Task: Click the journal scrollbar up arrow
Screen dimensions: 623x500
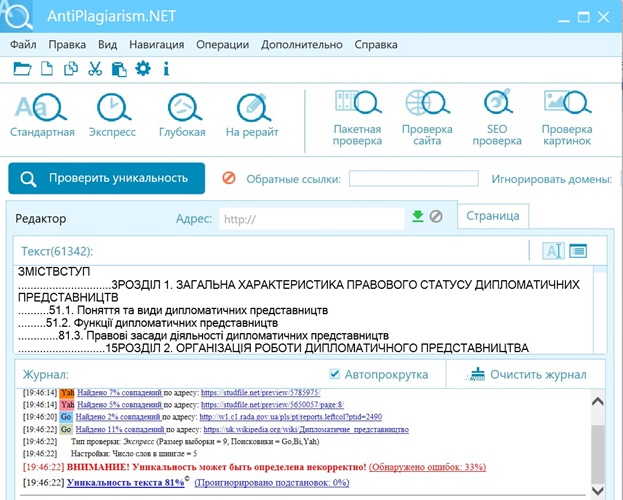Action: 598,401
